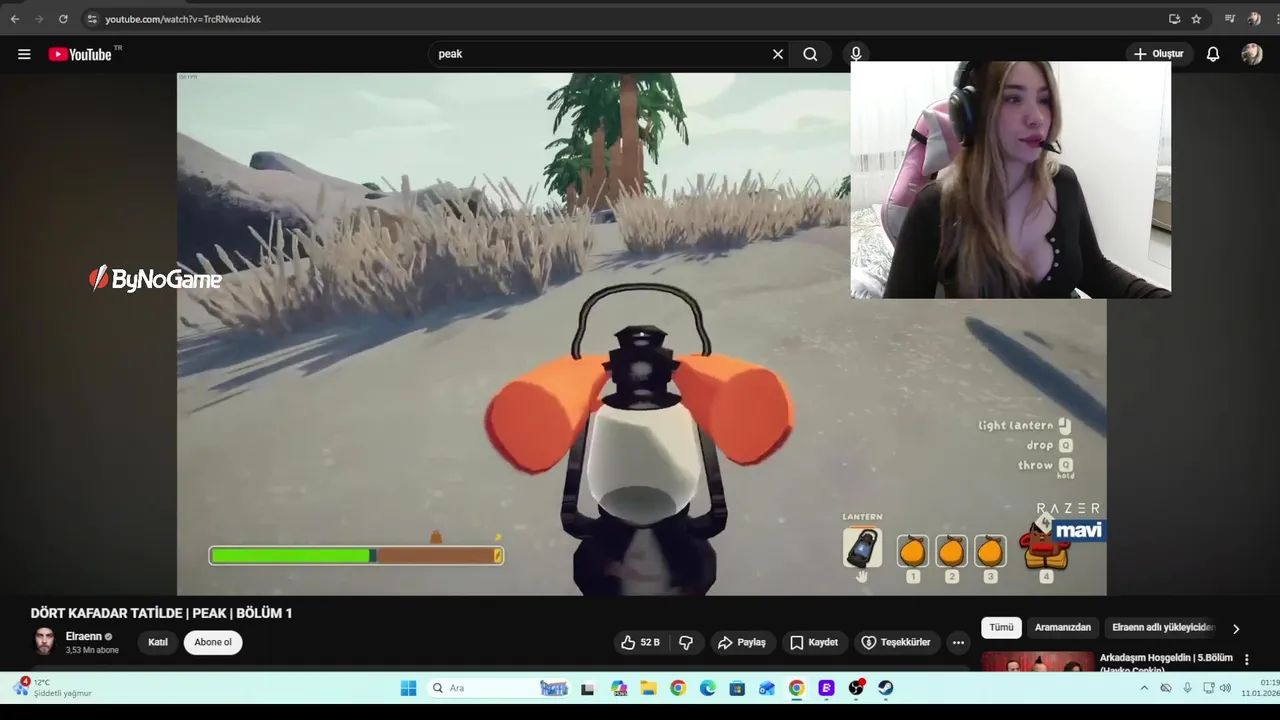
Task: Like the video with 52 B
Action: coord(640,642)
